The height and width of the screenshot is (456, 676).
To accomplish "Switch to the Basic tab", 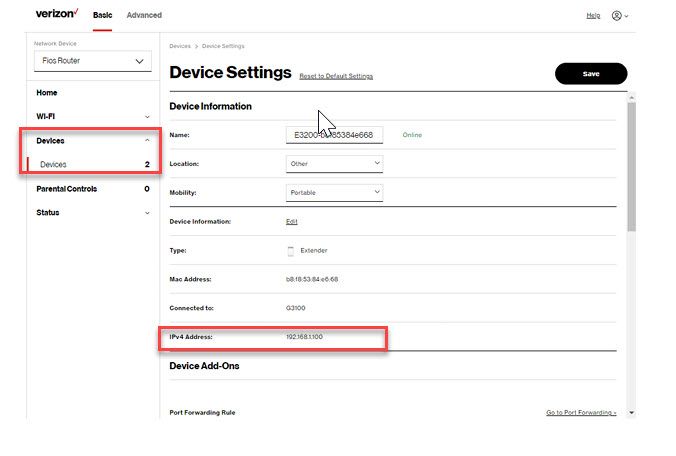I will click(103, 15).
